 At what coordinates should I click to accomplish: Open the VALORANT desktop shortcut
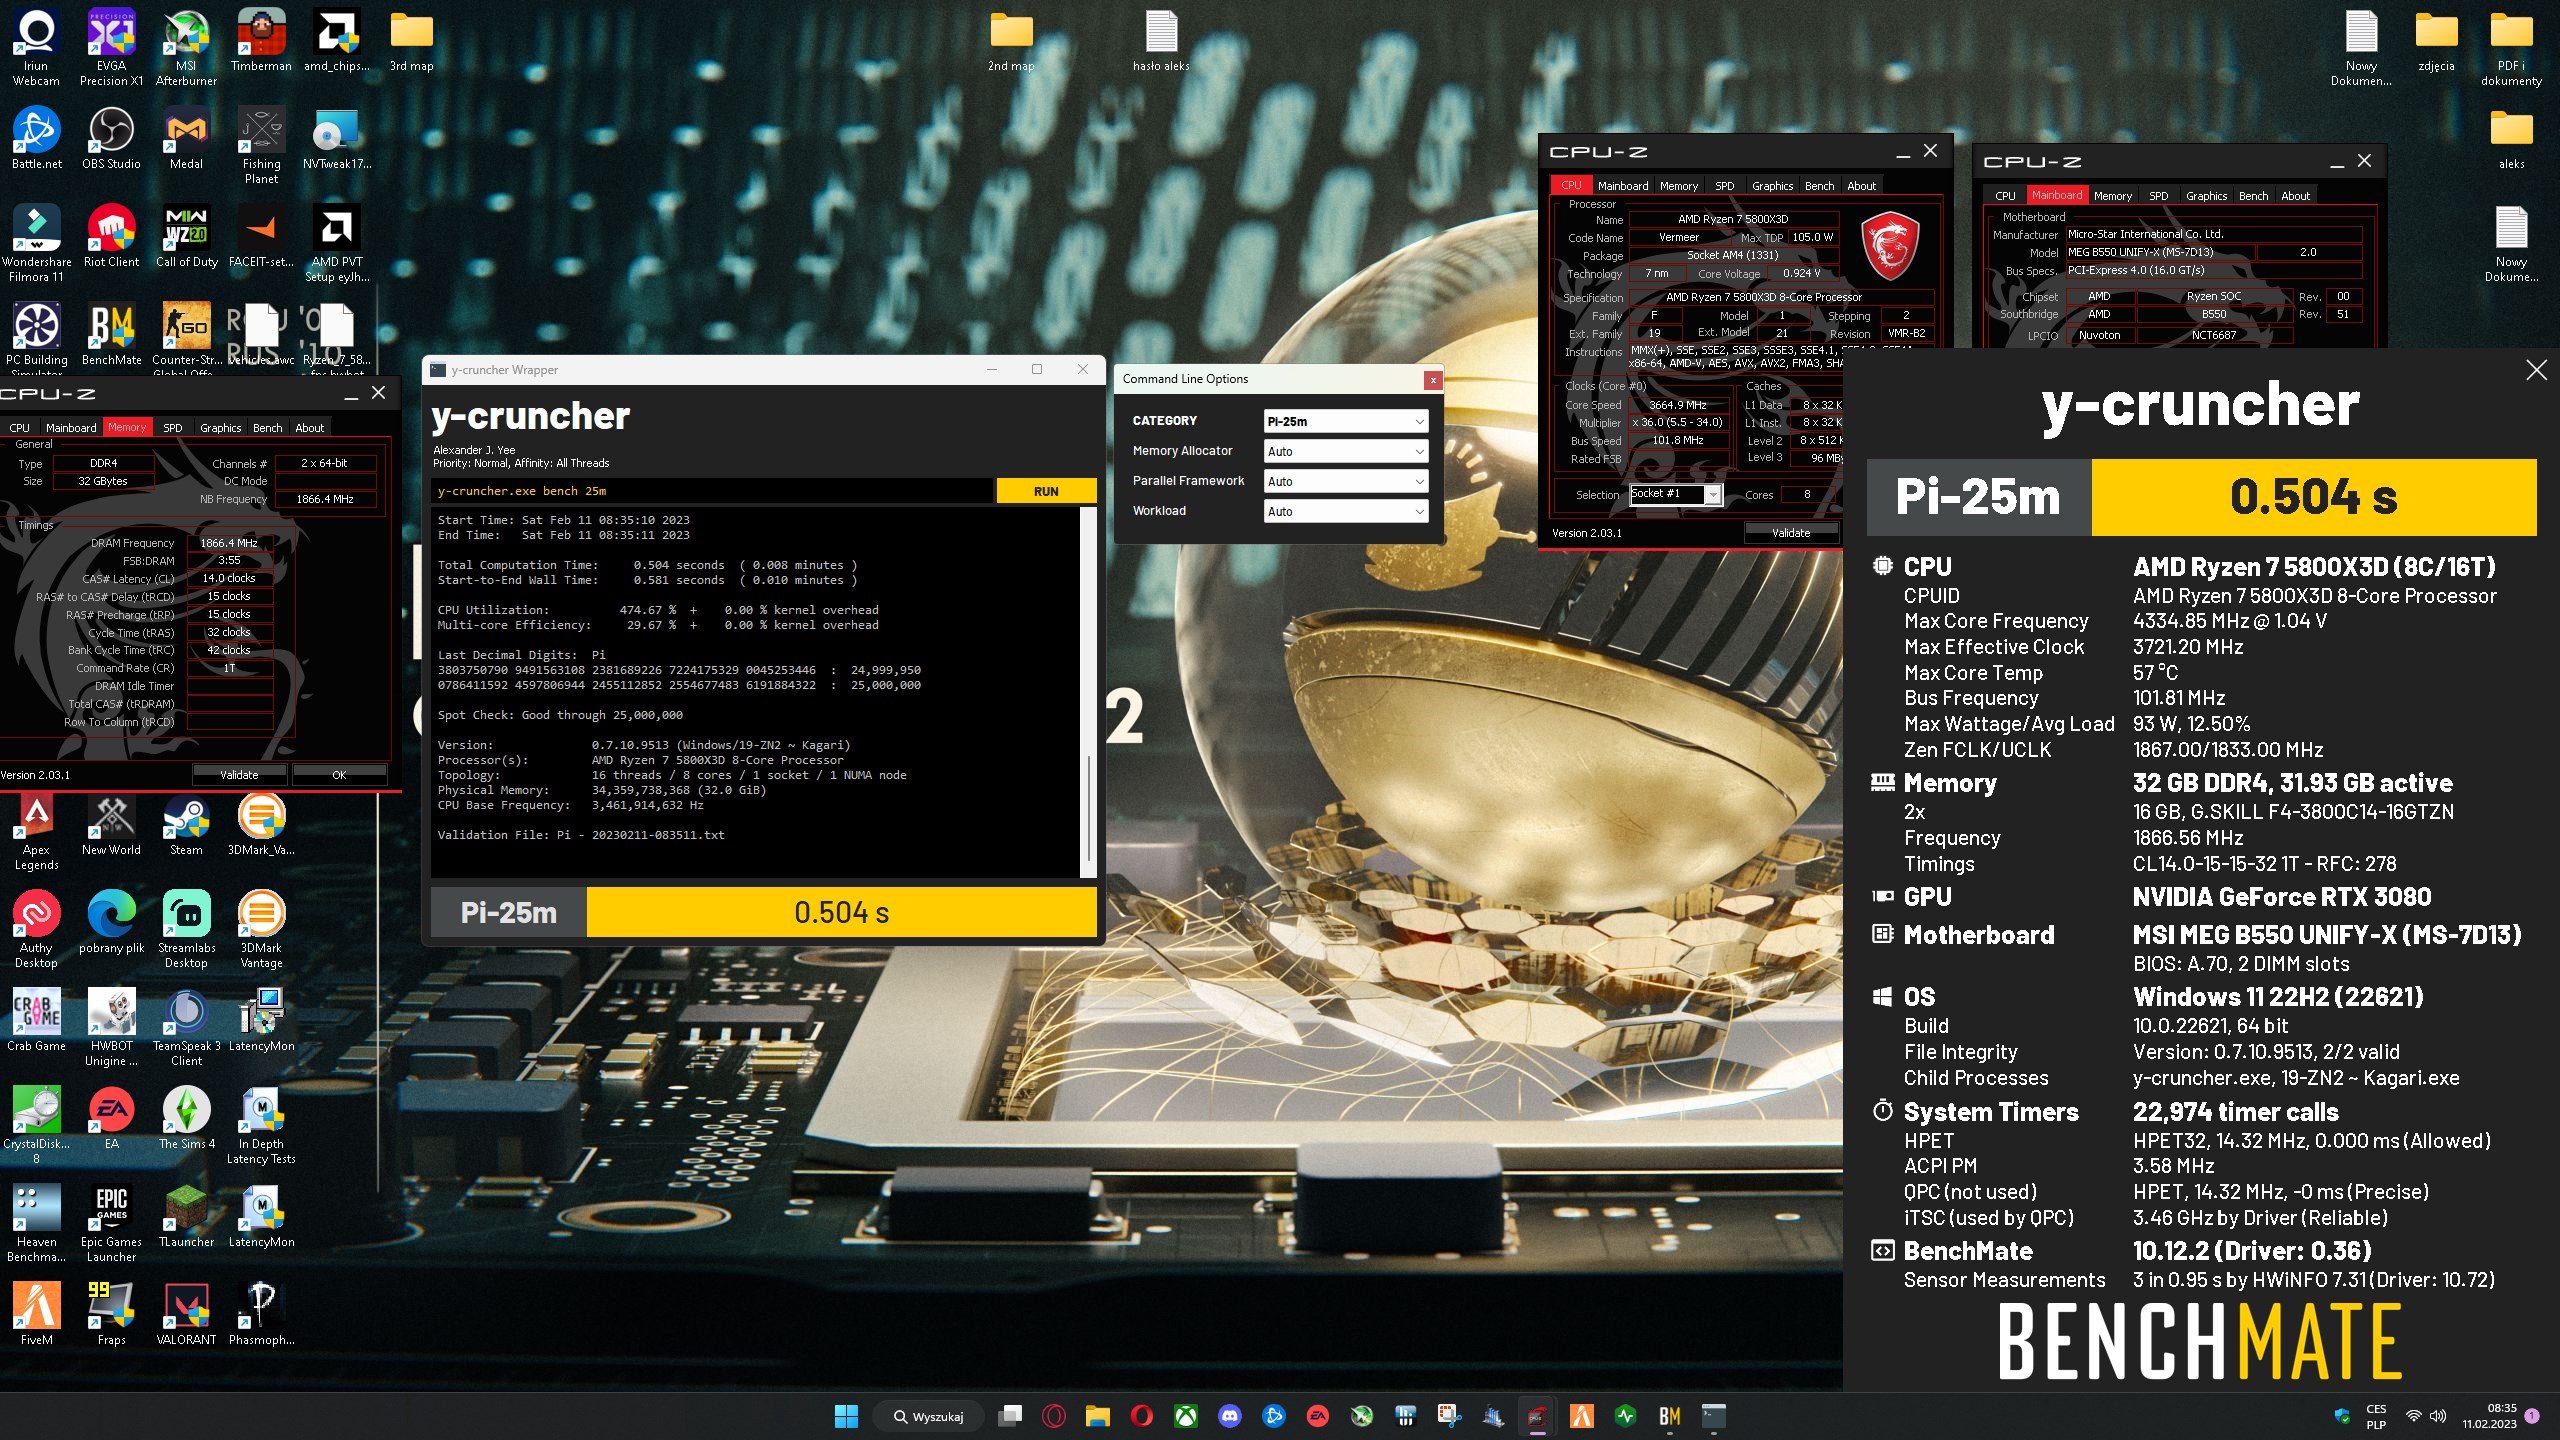pos(186,1314)
